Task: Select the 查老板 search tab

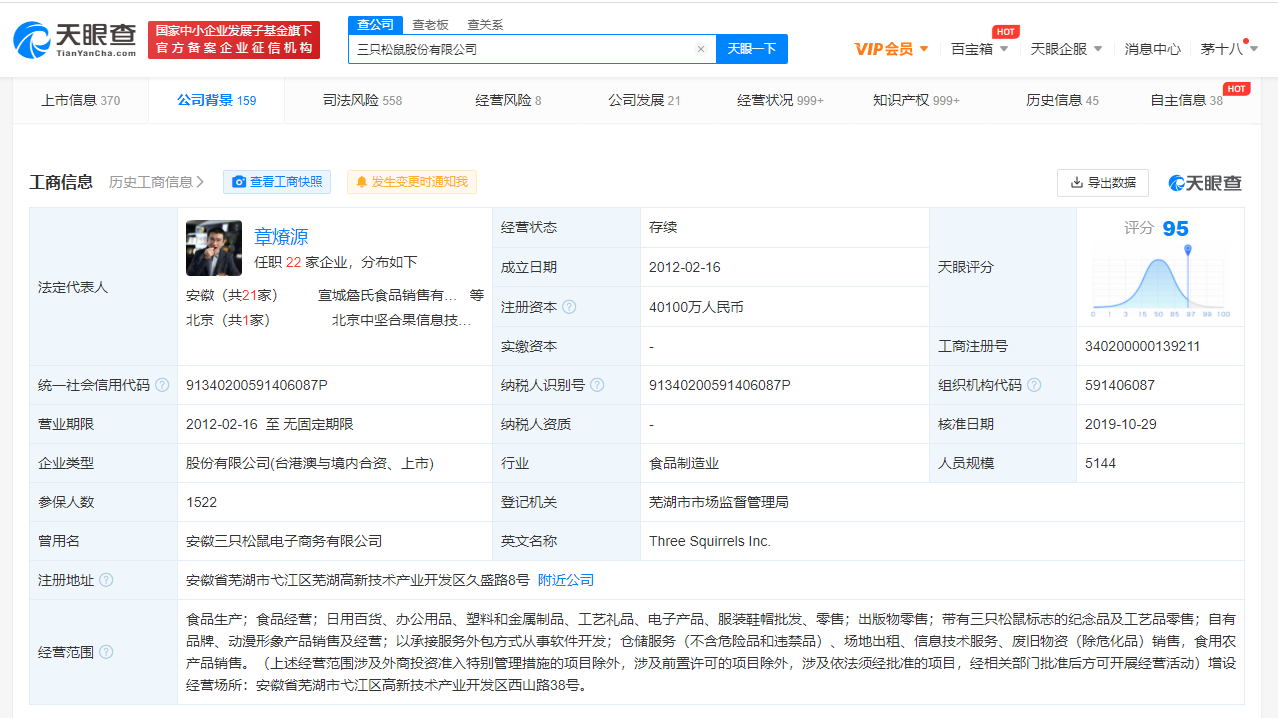Action: (x=430, y=24)
